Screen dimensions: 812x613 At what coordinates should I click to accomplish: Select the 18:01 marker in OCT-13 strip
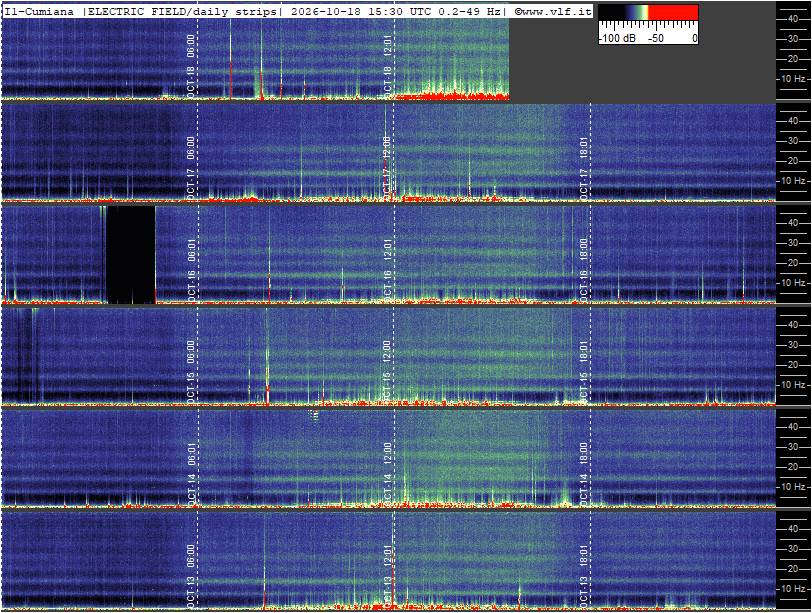tap(584, 556)
